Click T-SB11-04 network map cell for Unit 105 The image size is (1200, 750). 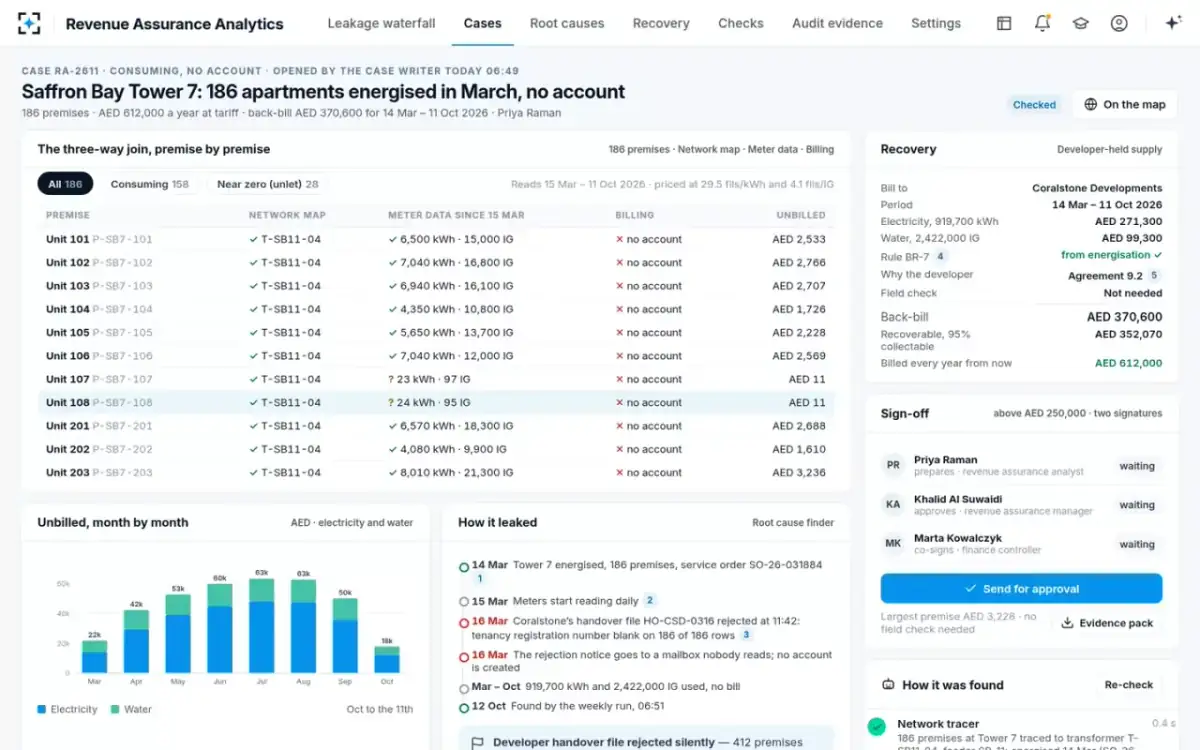pos(285,332)
